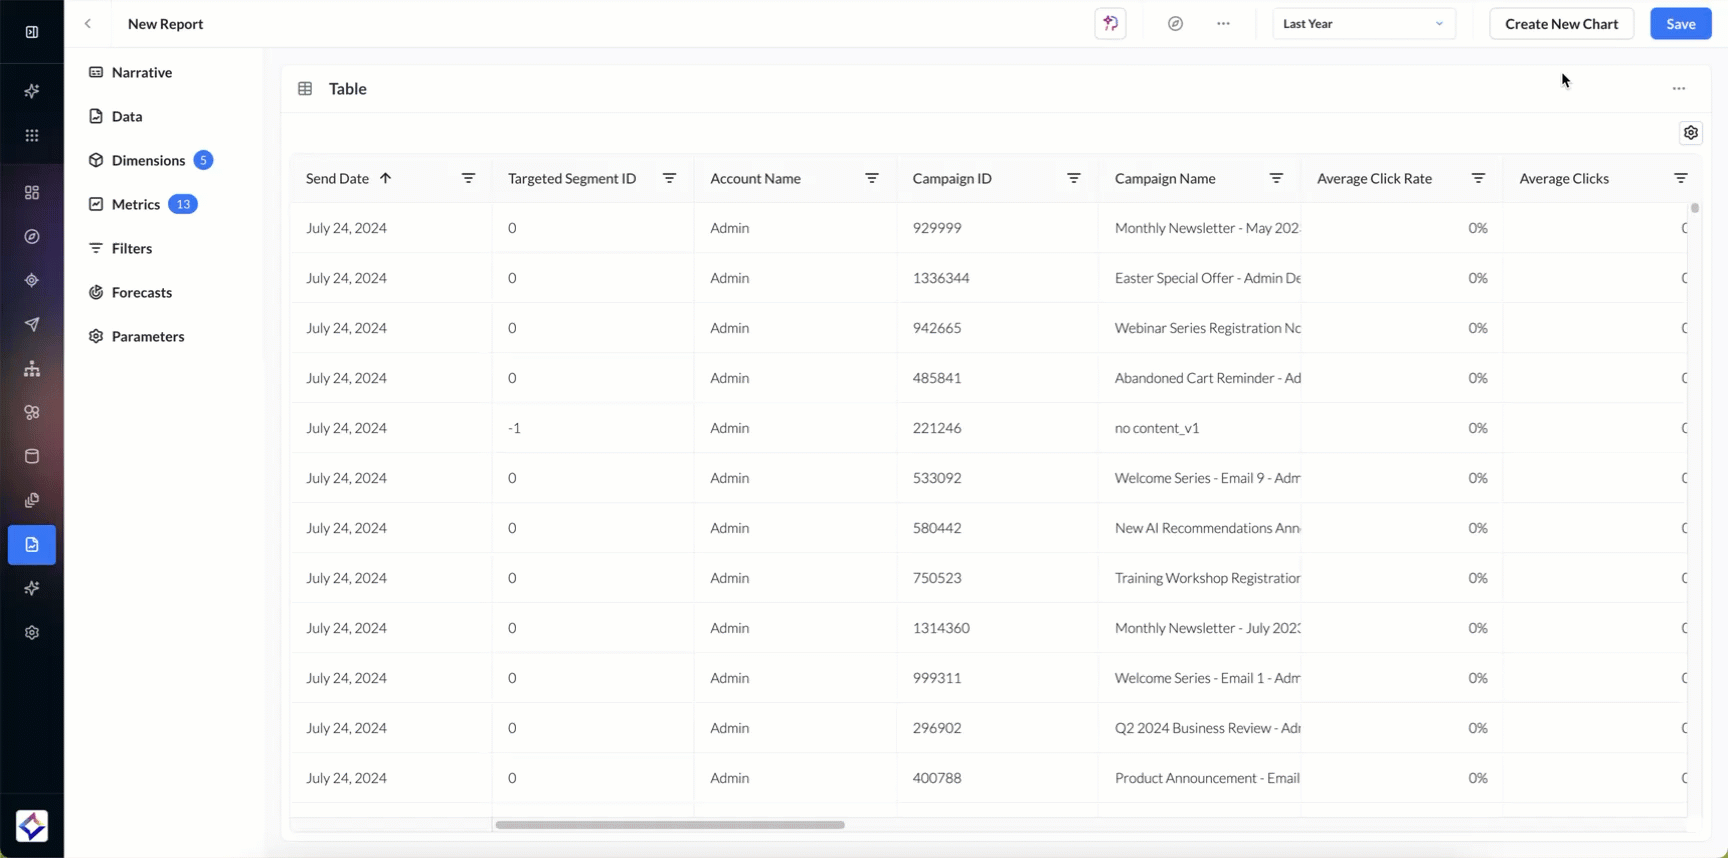Screen dimensions: 1728x858
Task: Select the Metrics menu item
Action: 136,204
